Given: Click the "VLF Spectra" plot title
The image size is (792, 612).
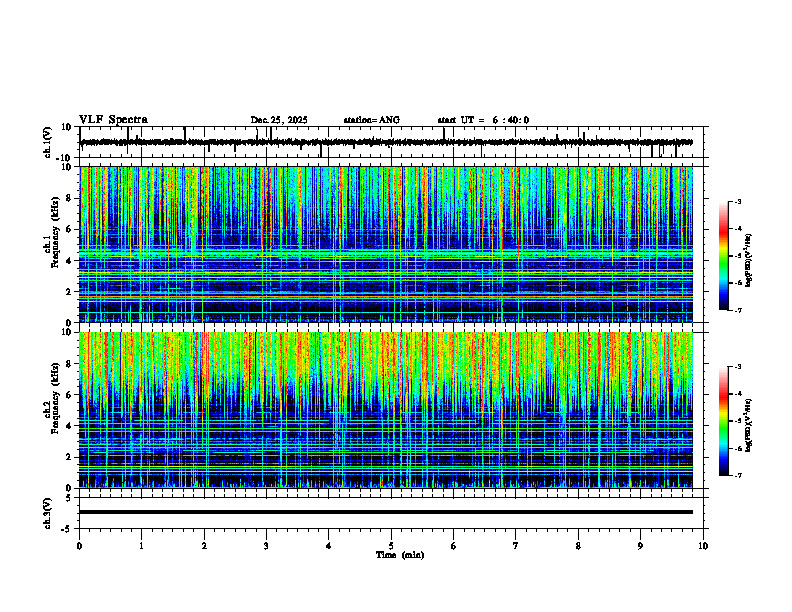Looking at the screenshot, I should tap(113, 120).
